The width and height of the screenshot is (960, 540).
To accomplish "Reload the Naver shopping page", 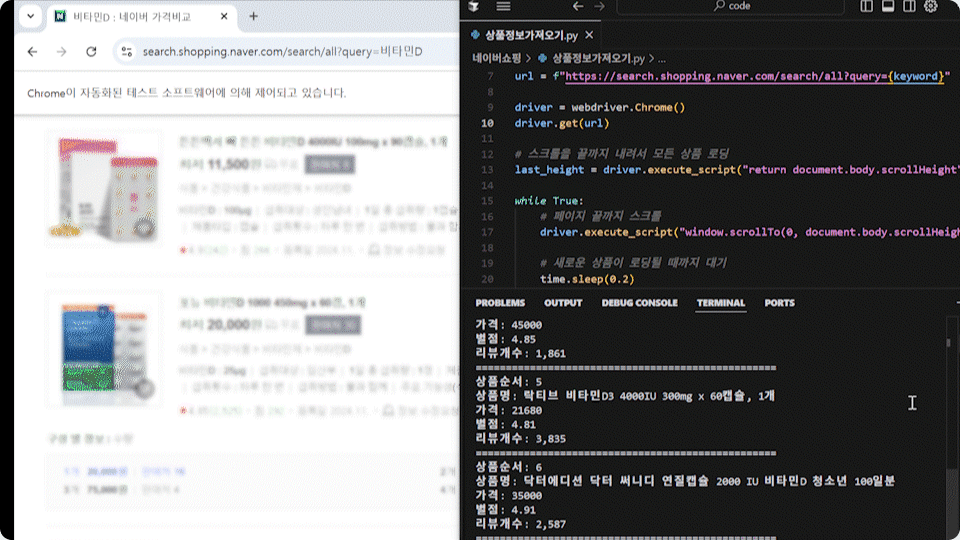I will (91, 52).
